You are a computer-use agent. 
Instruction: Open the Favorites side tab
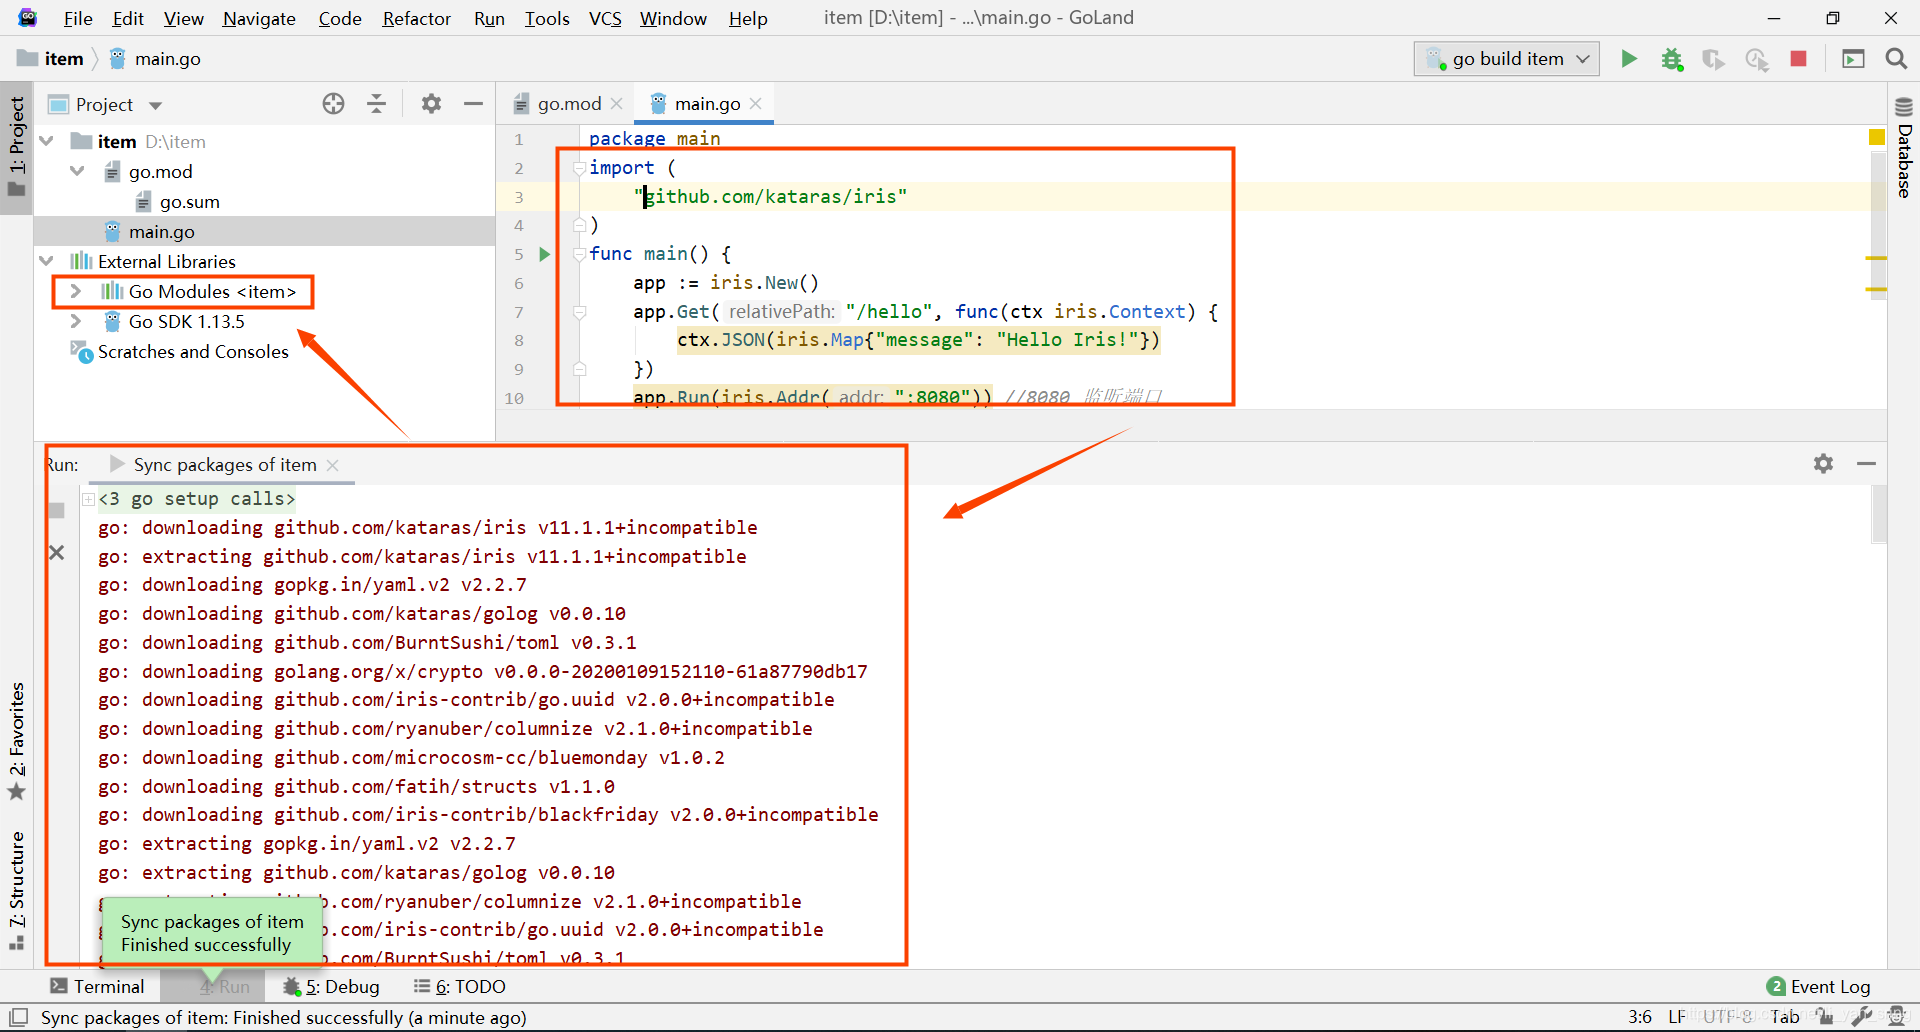point(17,741)
